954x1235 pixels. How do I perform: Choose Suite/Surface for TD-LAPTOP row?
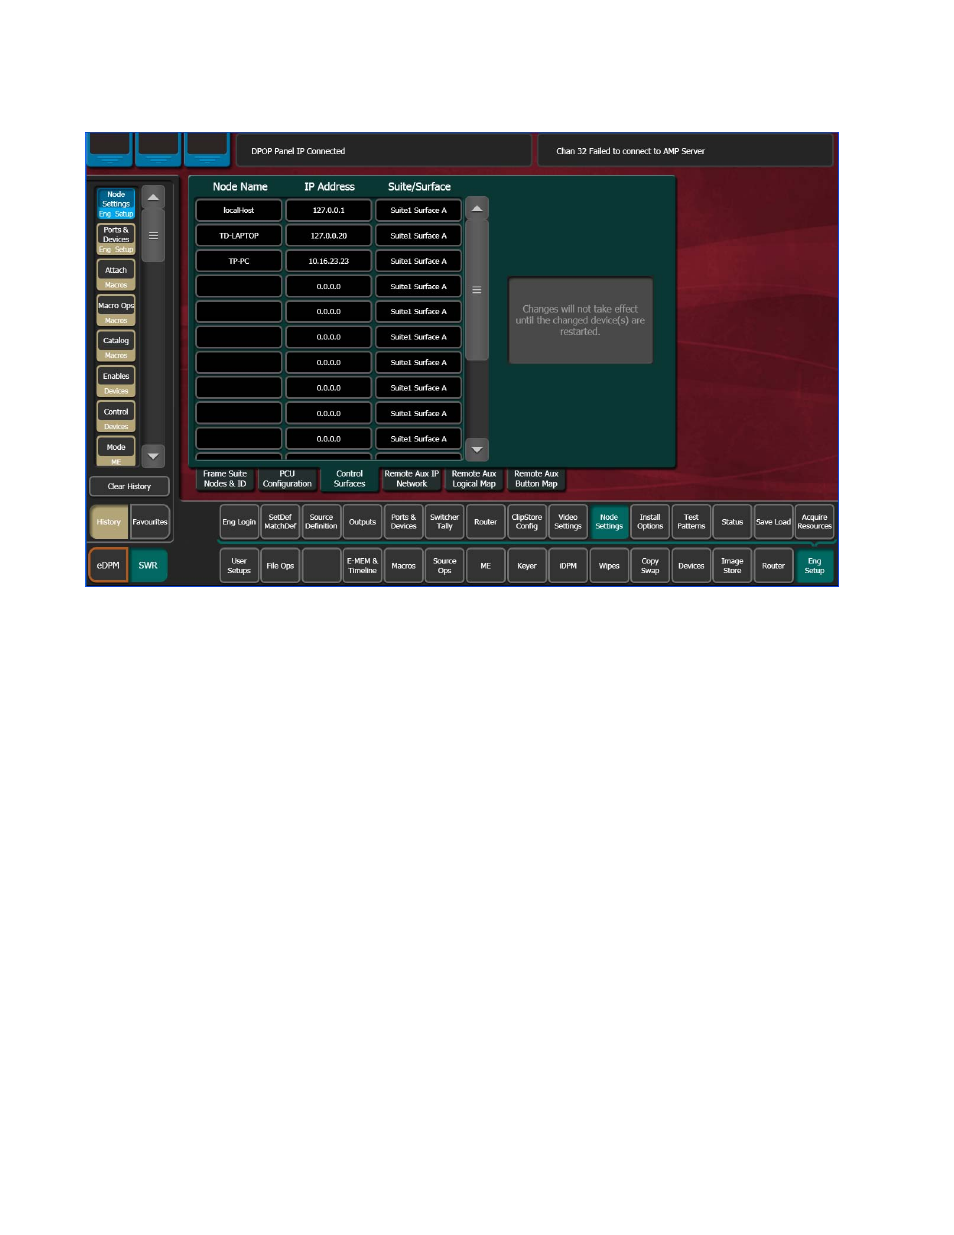click(x=418, y=236)
